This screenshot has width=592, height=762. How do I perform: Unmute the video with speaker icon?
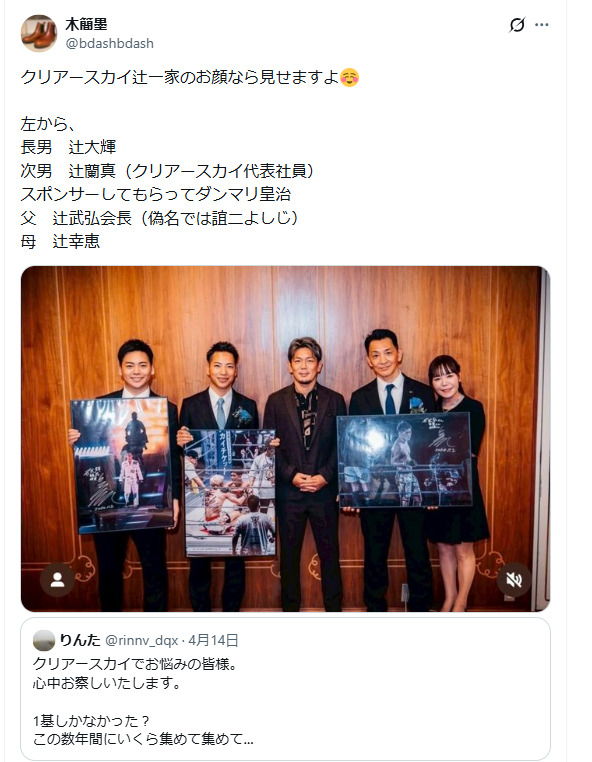click(514, 579)
